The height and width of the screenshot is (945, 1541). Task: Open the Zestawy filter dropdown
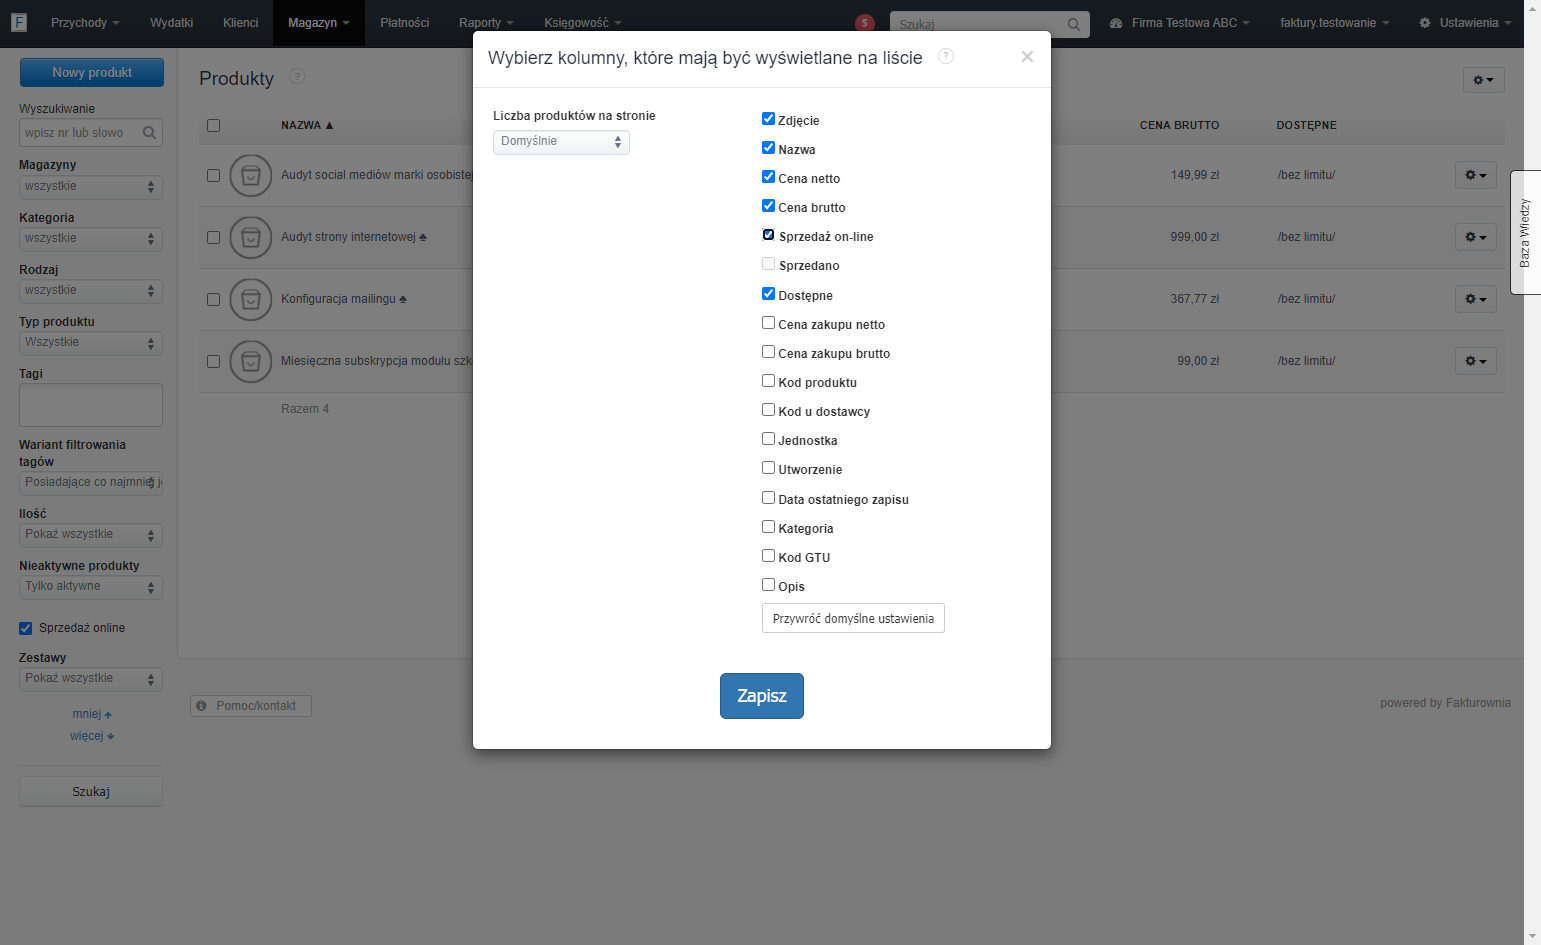point(91,679)
